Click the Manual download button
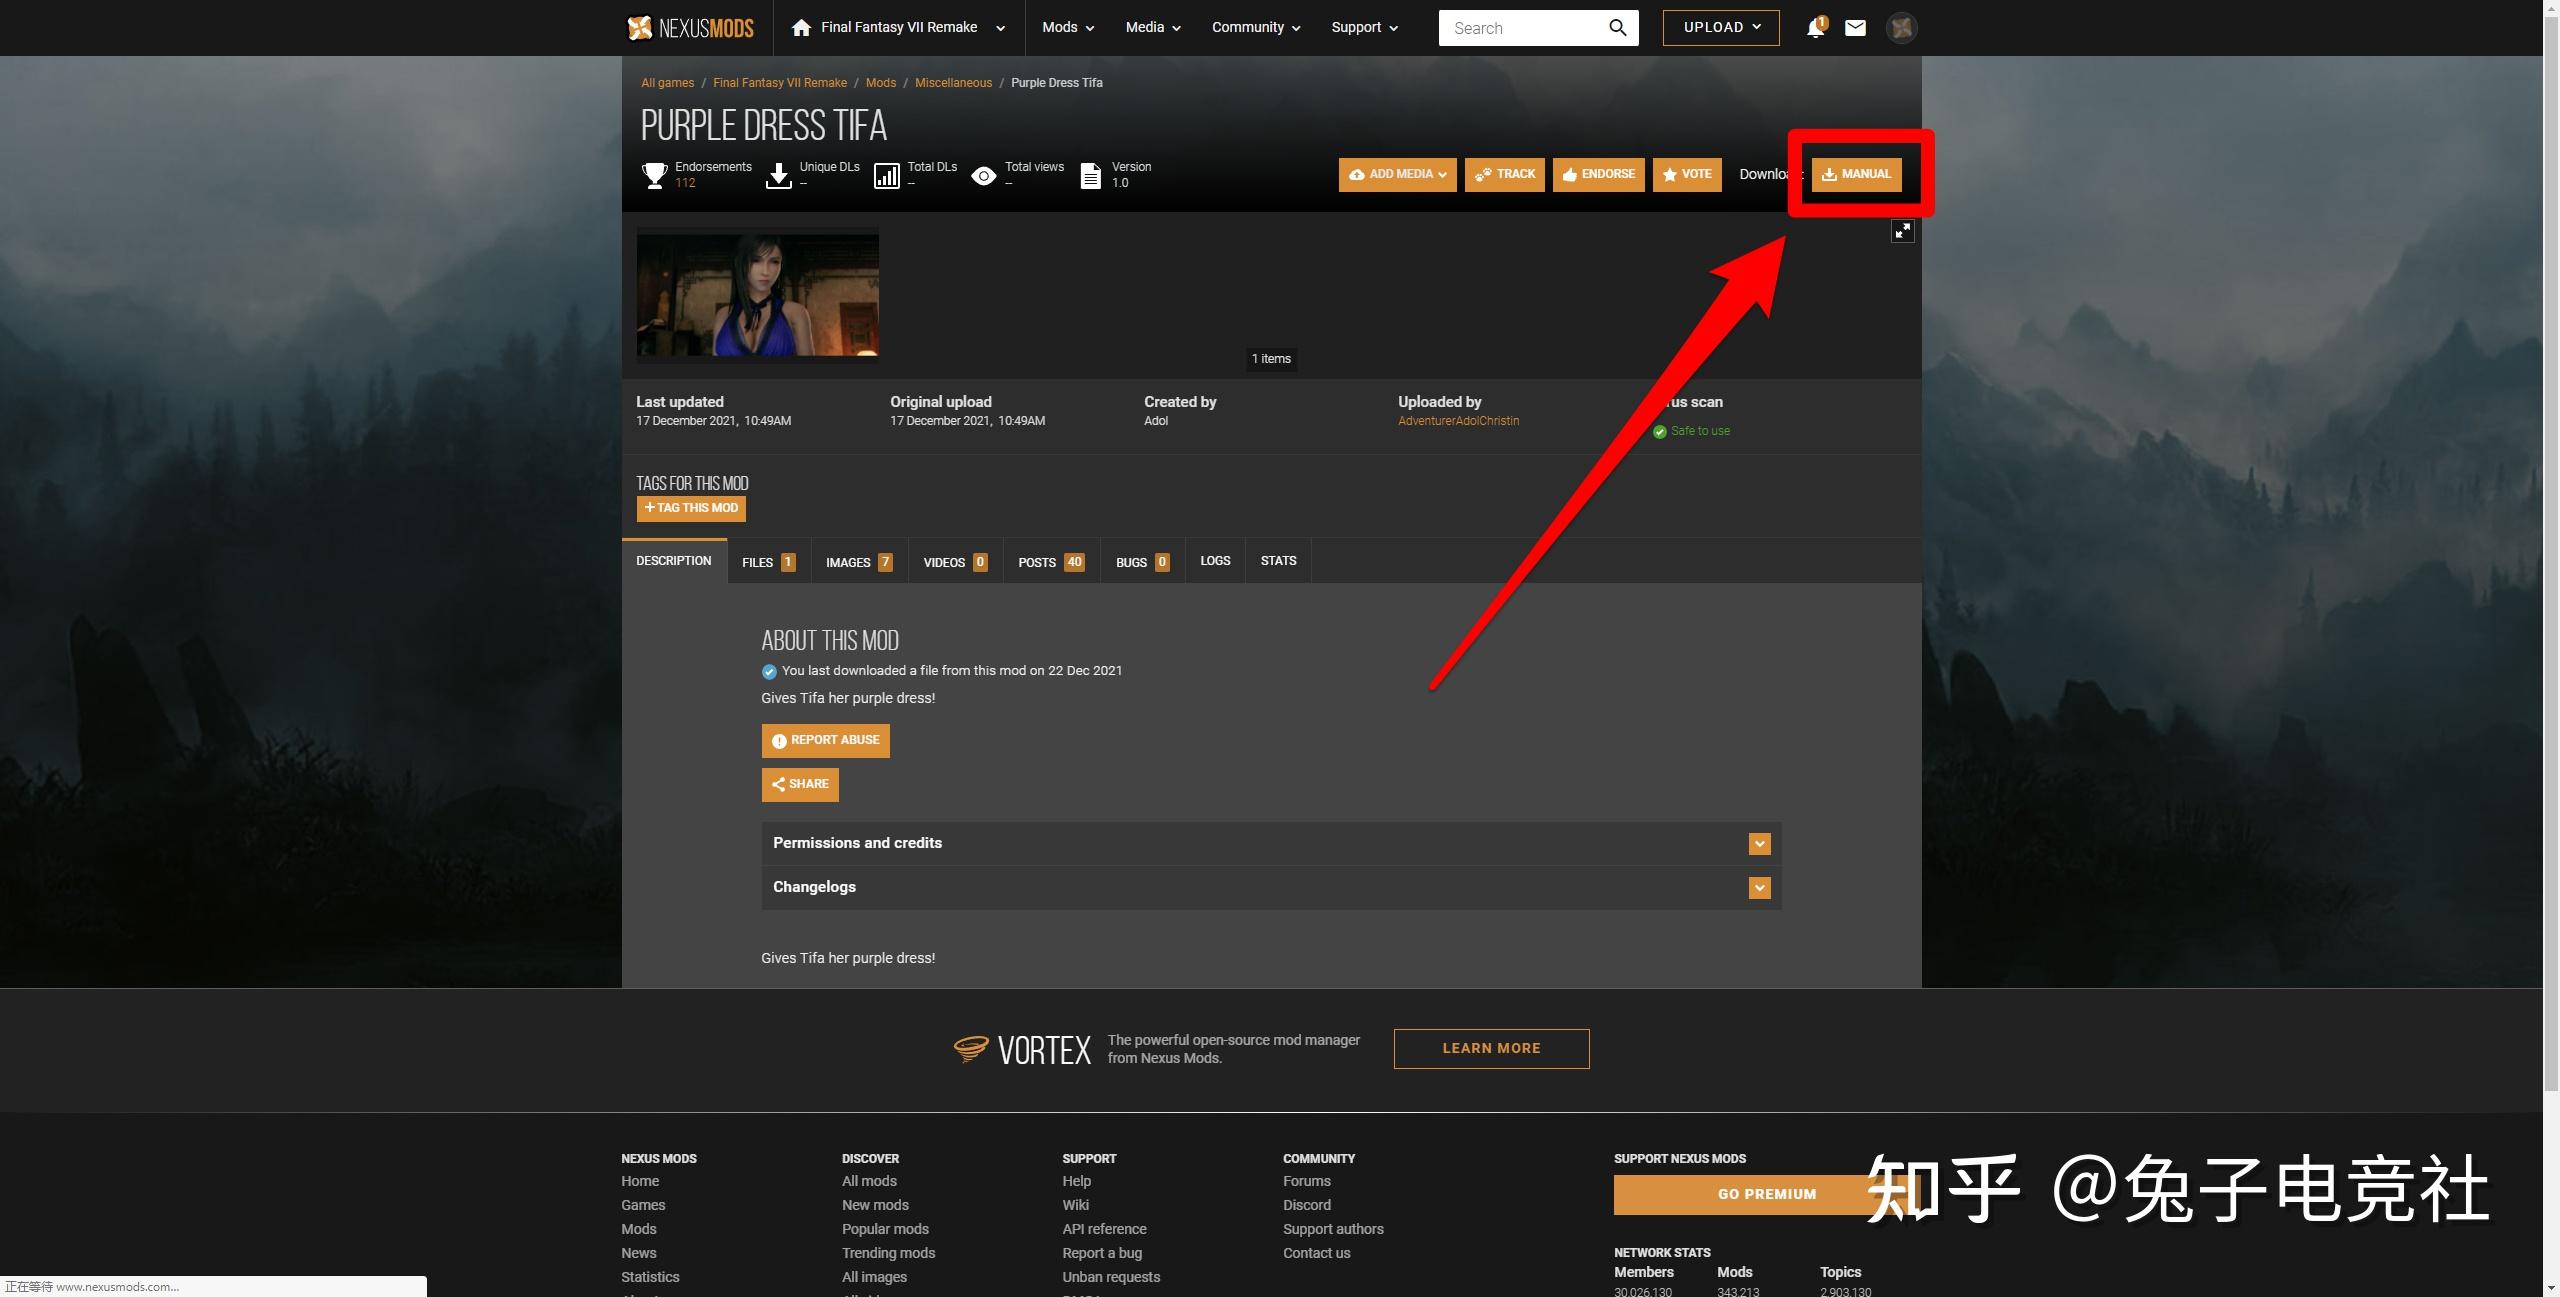Screen dimensions: 2560x1297 1856,174
